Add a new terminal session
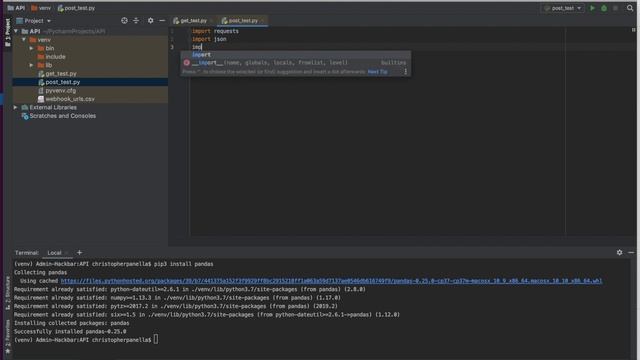 (79, 253)
